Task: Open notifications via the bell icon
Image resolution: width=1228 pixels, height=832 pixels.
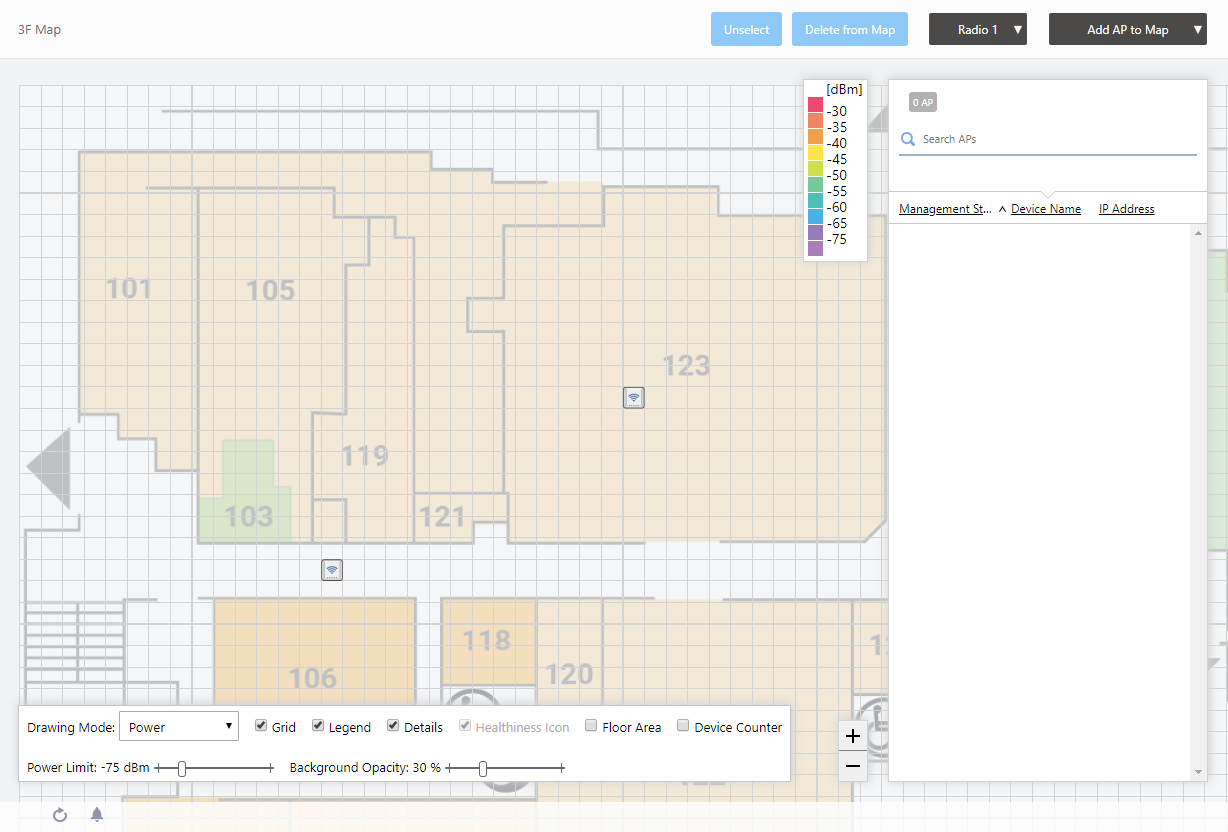Action: [x=97, y=815]
